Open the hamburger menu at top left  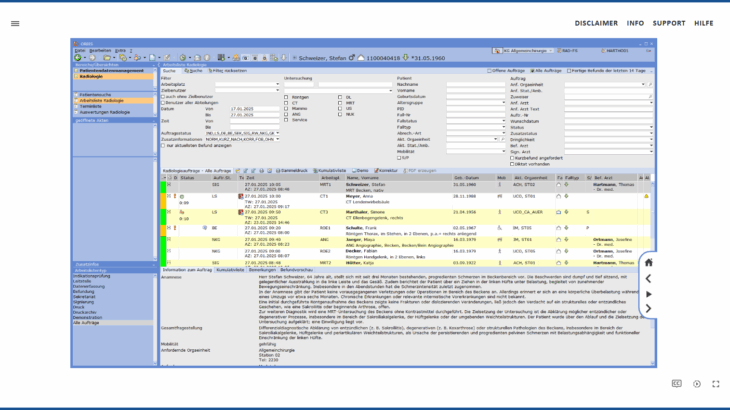(15, 23)
